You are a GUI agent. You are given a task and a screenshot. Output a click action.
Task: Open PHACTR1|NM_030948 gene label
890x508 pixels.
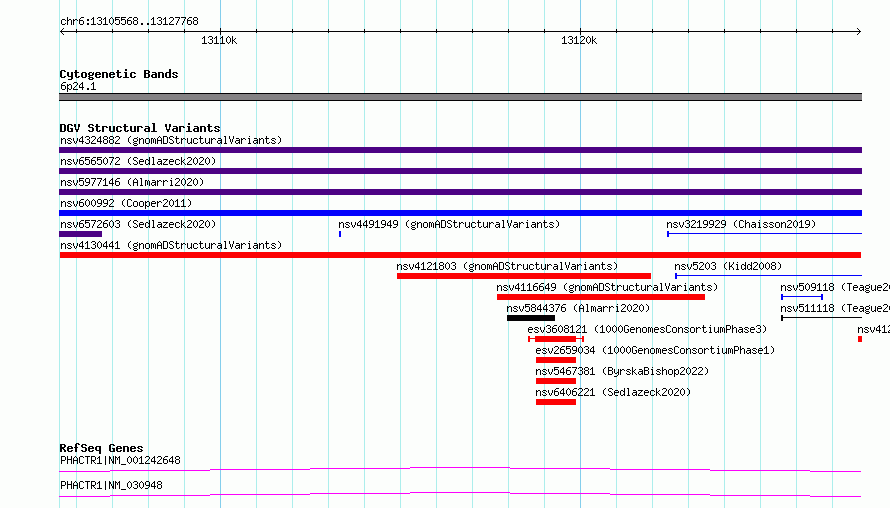[111, 485]
